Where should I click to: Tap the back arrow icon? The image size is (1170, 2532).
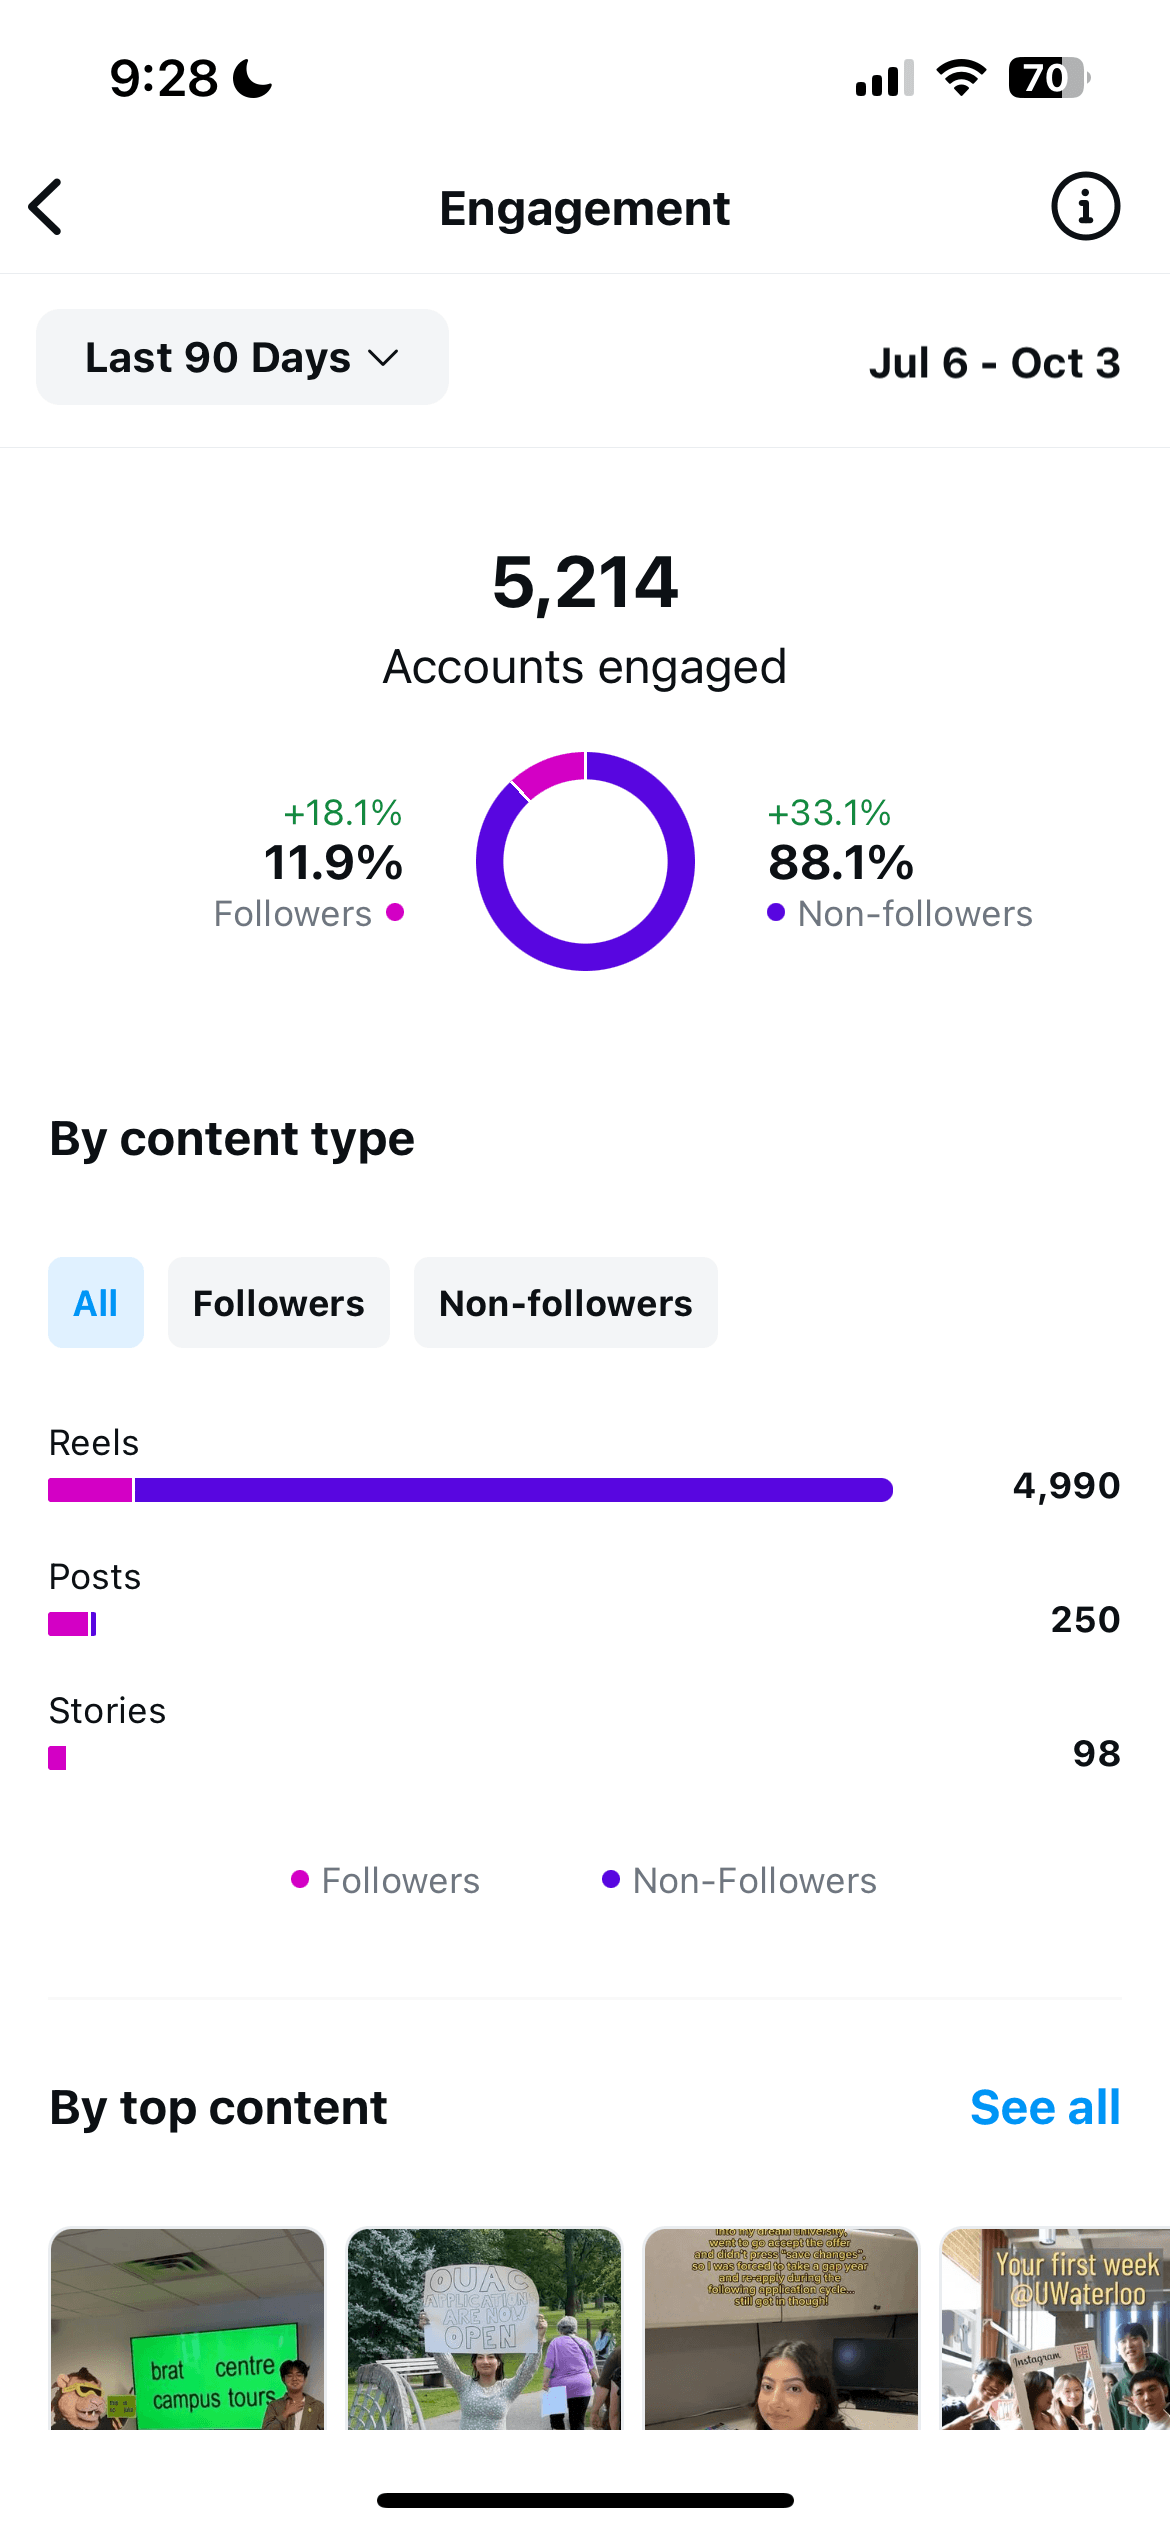tap(45, 207)
